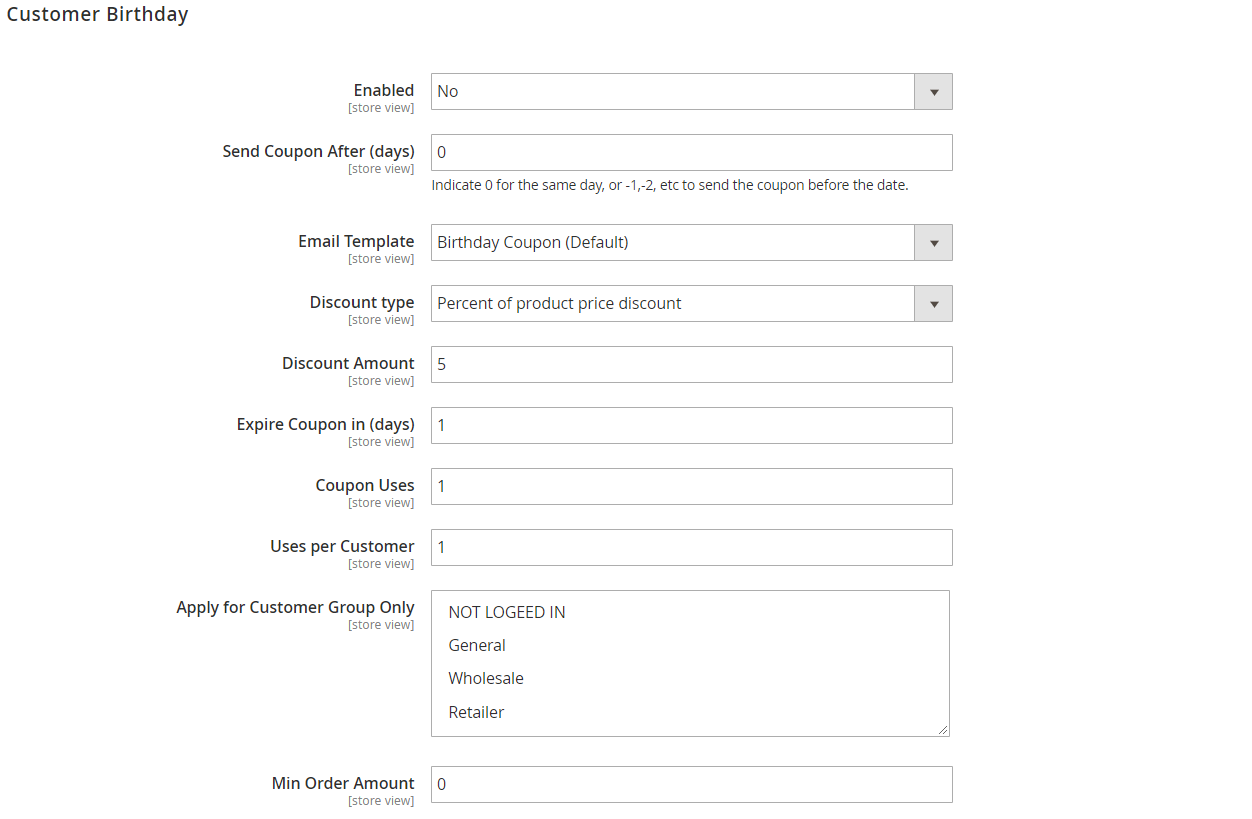Click the Discount Amount input field
The height and width of the screenshot is (819, 1252).
[691, 364]
